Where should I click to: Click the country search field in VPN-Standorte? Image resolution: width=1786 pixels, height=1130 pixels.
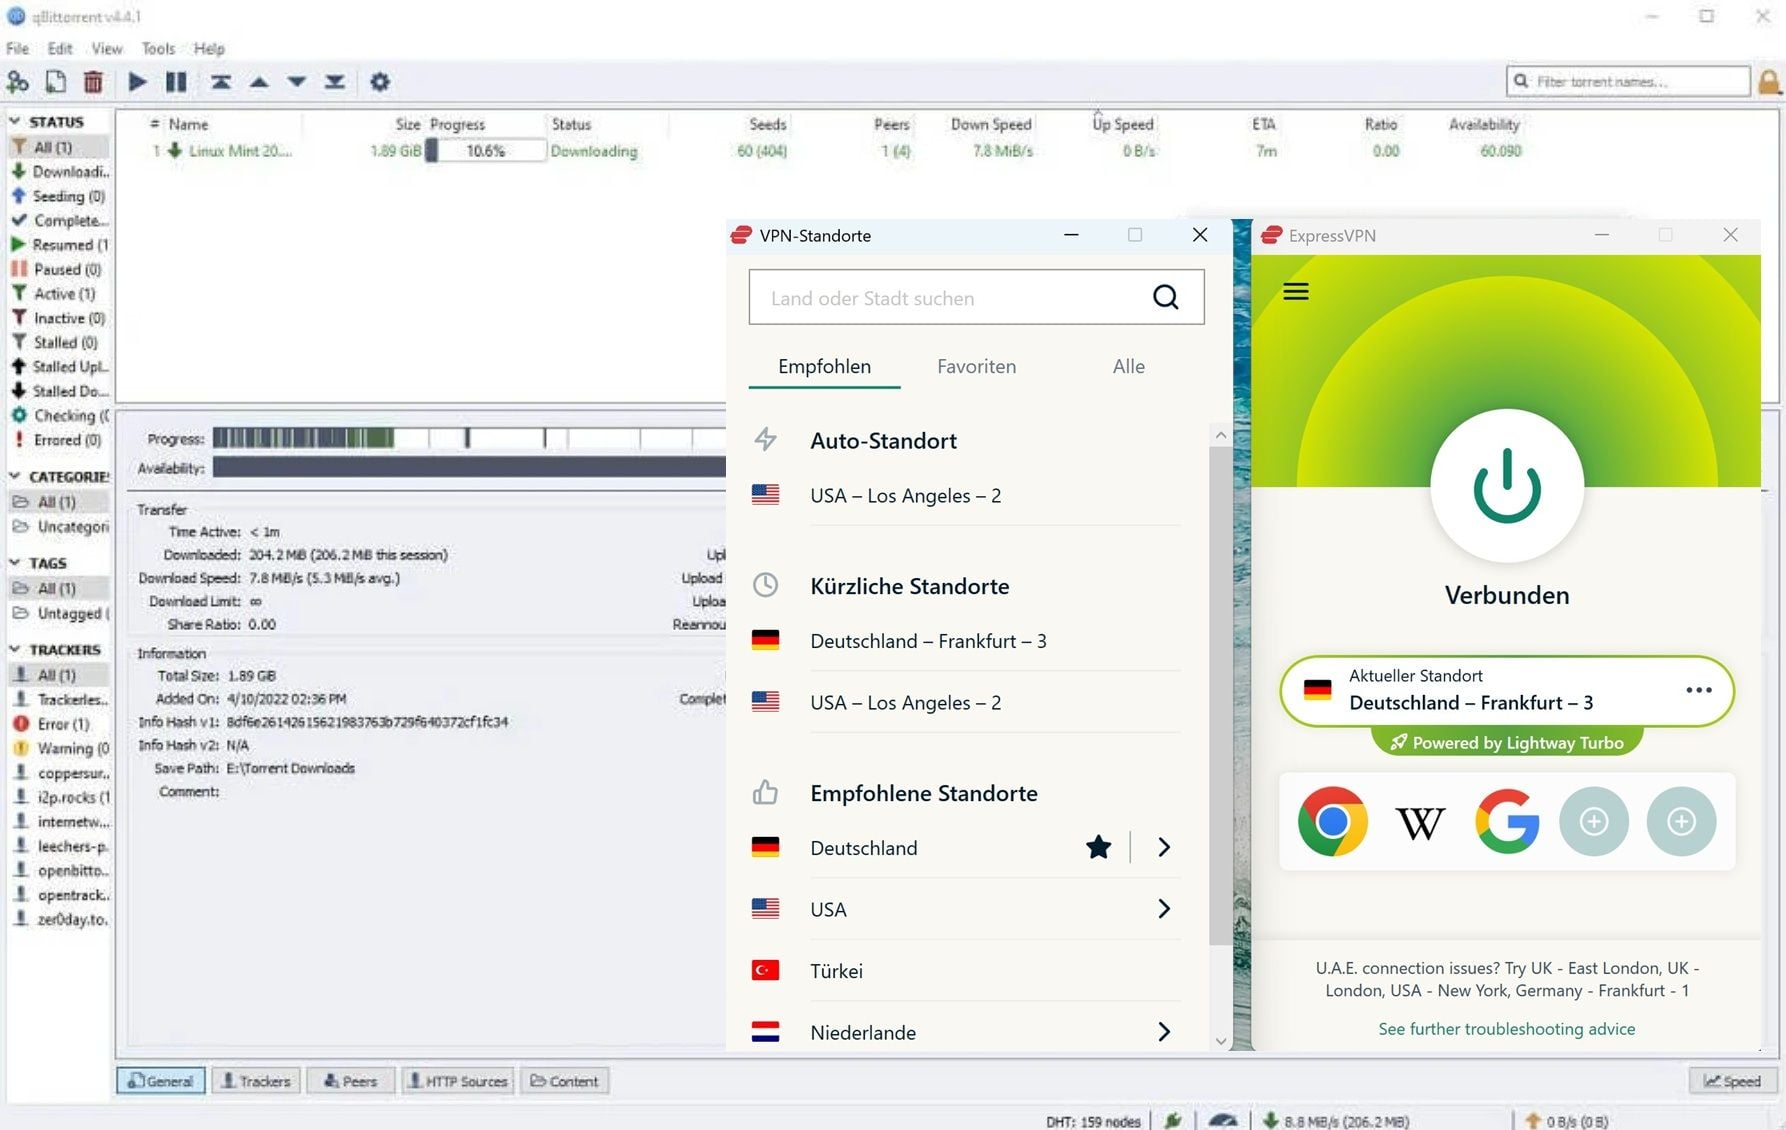pyautogui.click(x=976, y=297)
